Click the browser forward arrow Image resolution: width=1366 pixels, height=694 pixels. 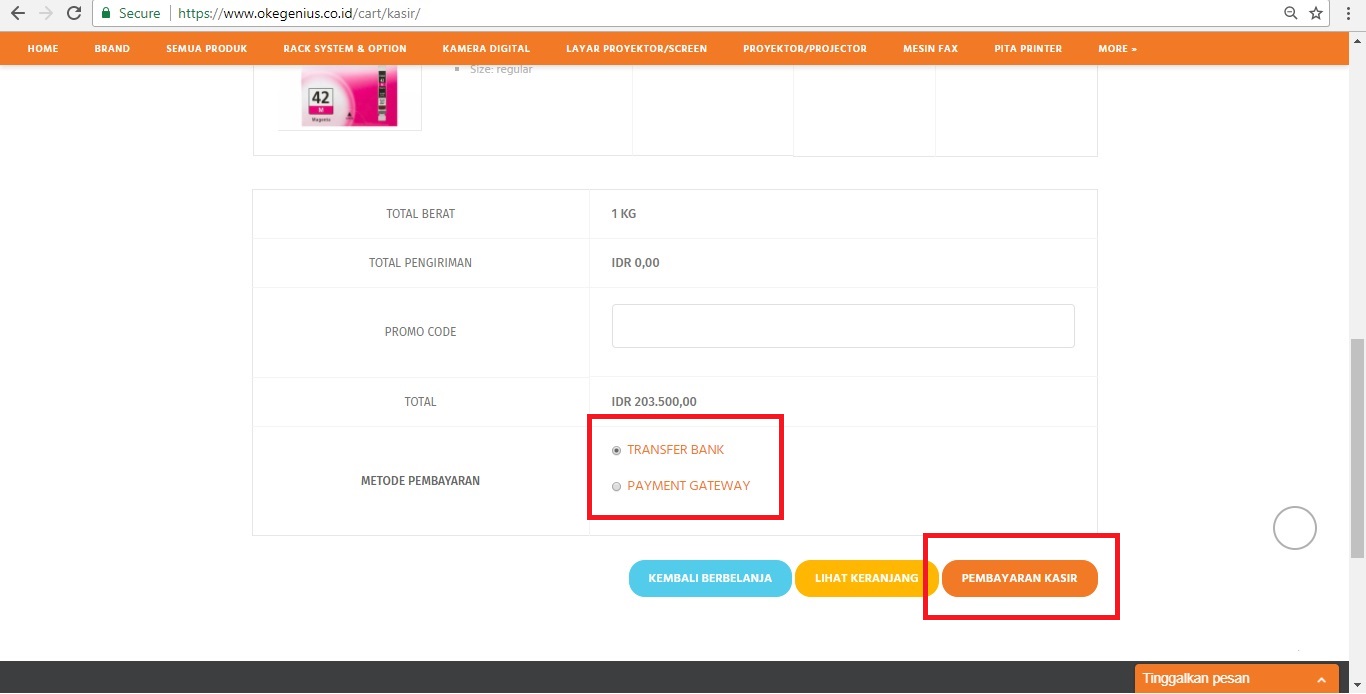[45, 14]
